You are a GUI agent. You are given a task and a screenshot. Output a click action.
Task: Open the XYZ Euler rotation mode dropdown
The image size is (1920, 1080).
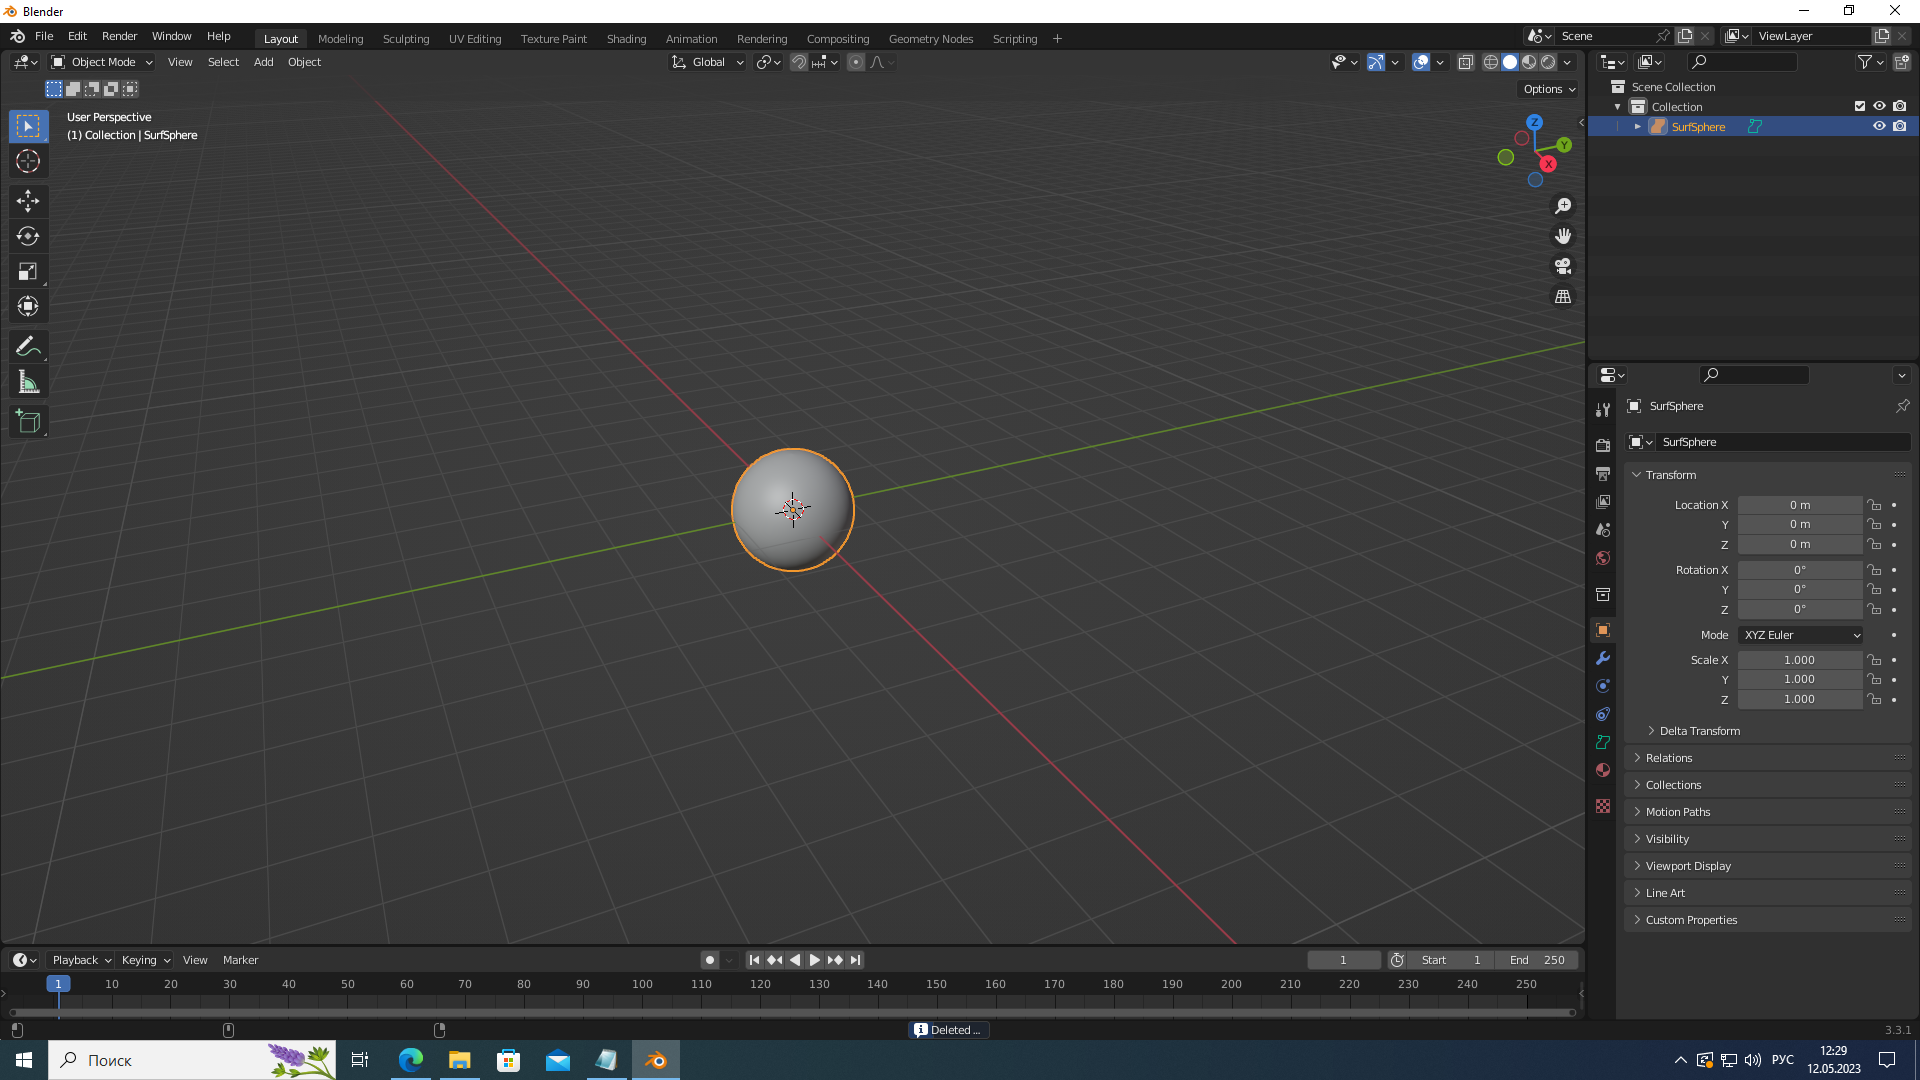coord(1801,635)
